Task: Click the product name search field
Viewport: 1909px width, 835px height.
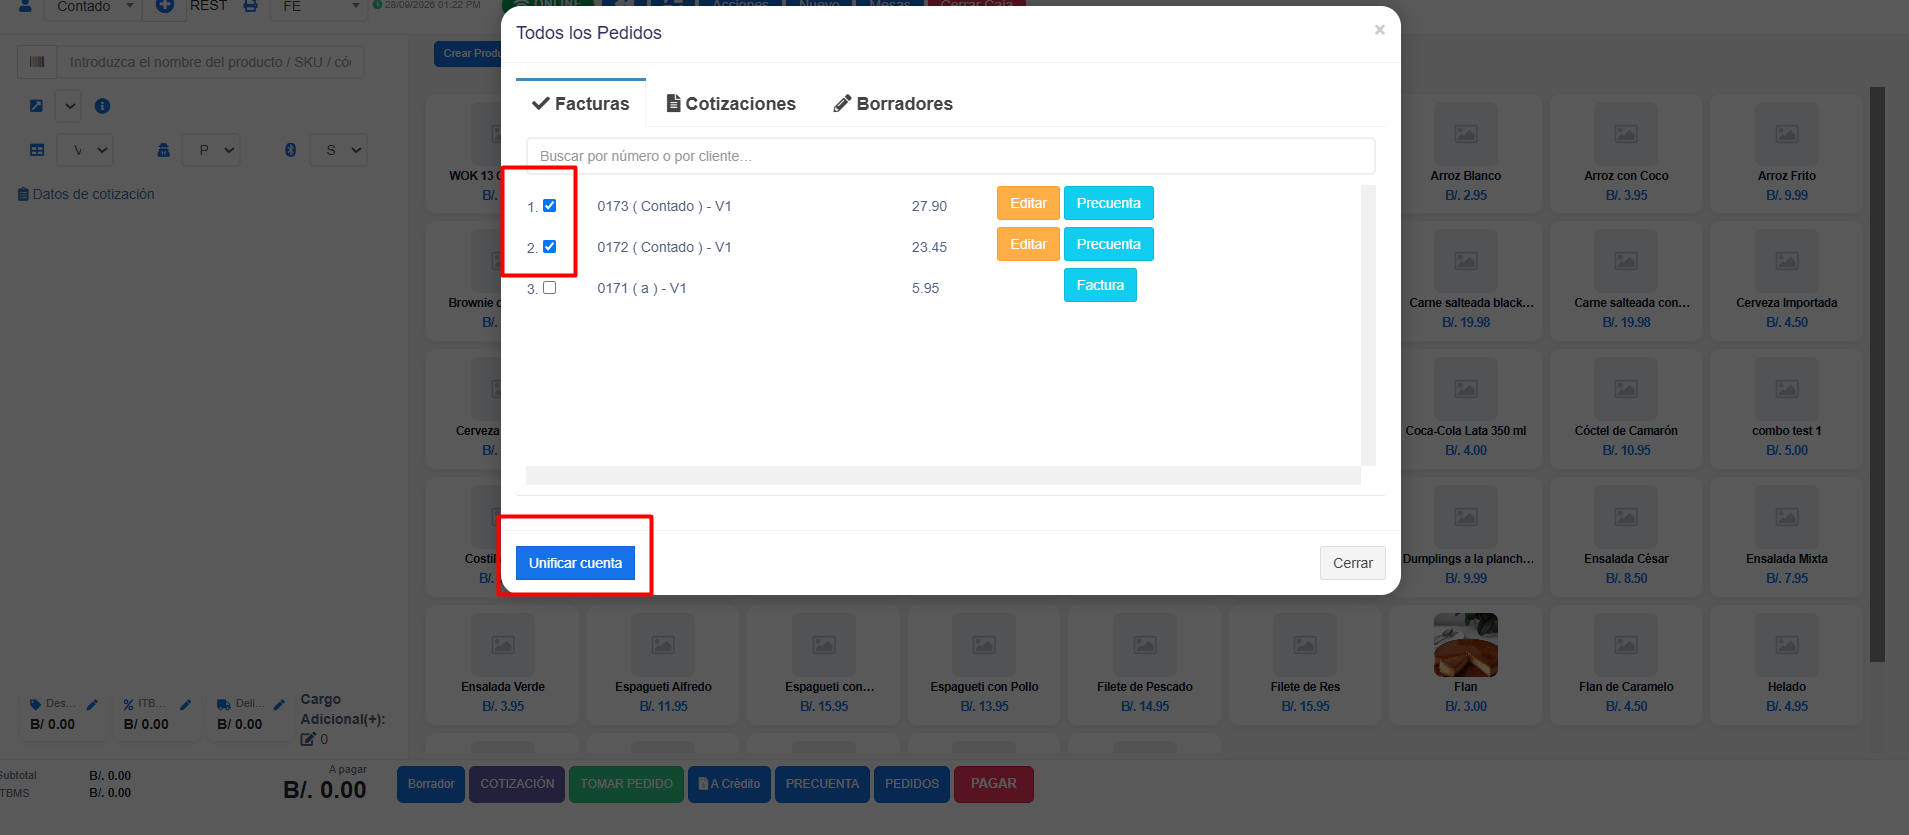Action: pos(210,62)
